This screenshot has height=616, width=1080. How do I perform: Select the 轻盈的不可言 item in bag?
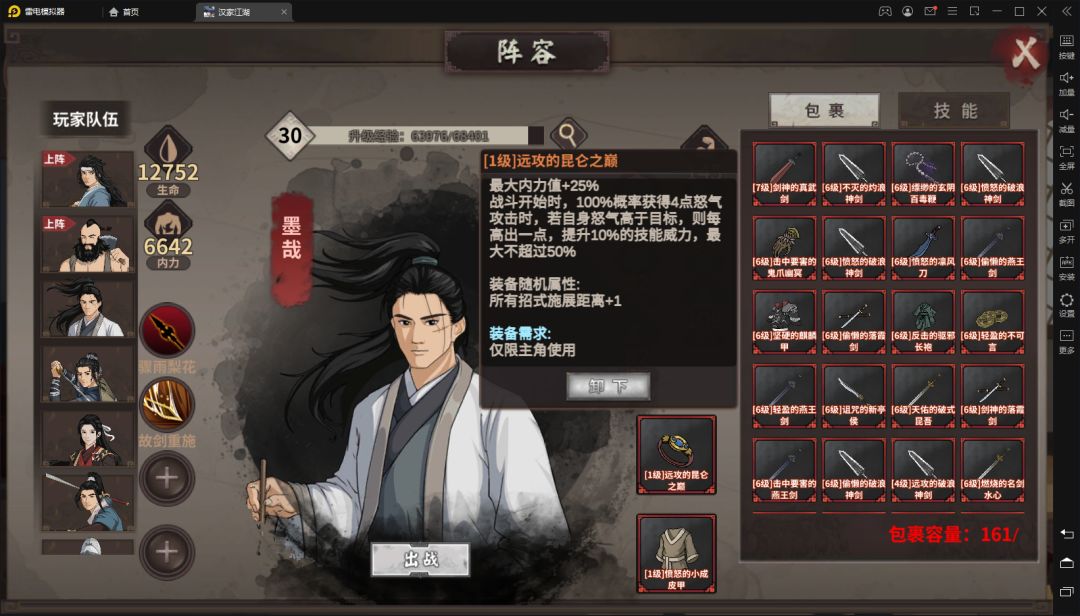[993, 322]
